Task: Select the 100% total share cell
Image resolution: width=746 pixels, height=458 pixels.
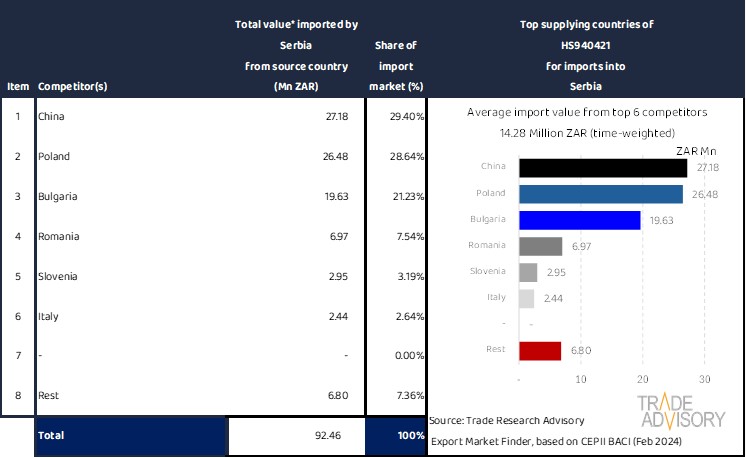Action: [396, 436]
